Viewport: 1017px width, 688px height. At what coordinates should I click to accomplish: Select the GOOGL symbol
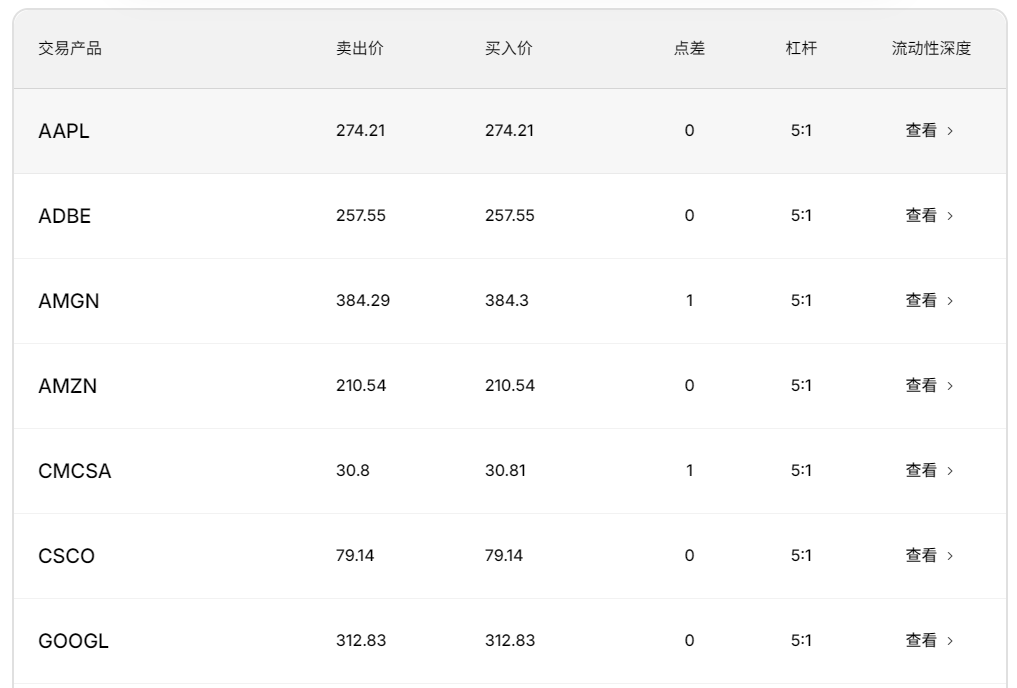[x=73, y=641]
